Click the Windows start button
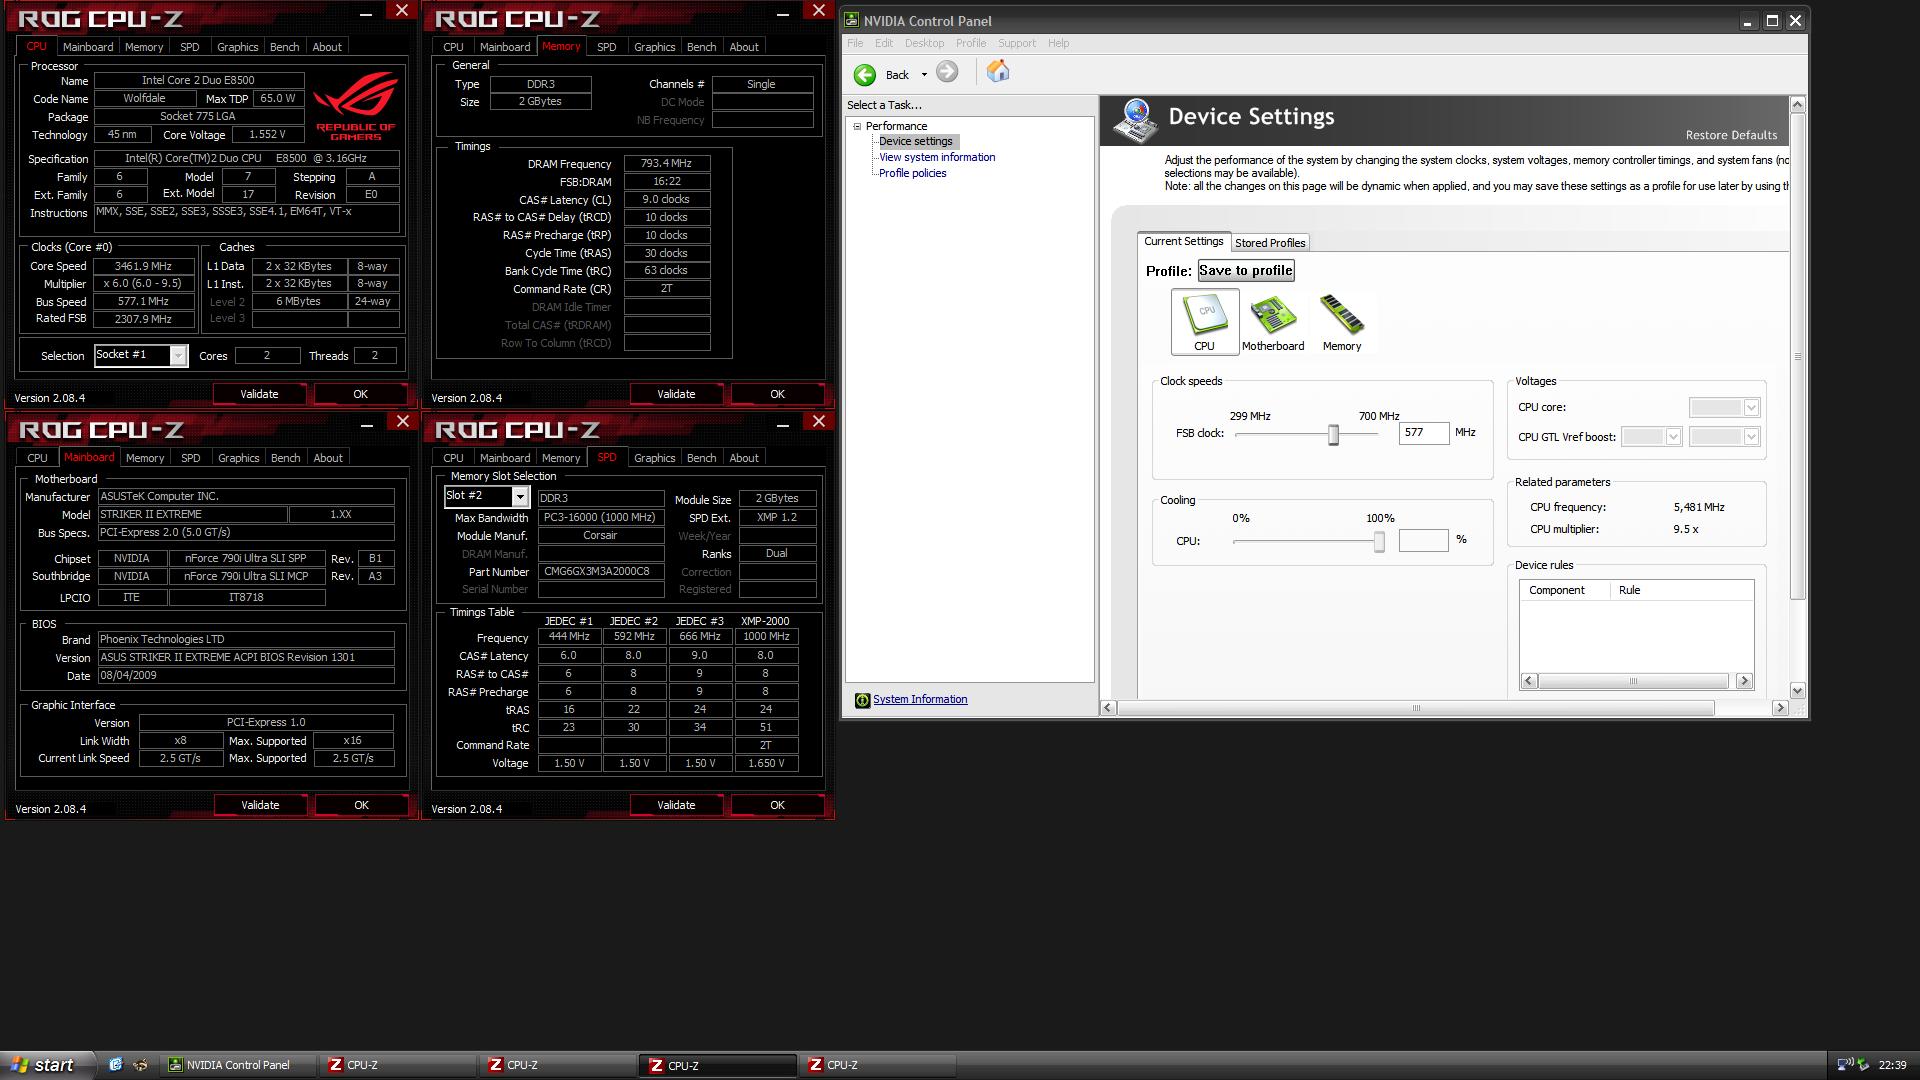Image resolution: width=1920 pixels, height=1080 pixels. tap(47, 1065)
